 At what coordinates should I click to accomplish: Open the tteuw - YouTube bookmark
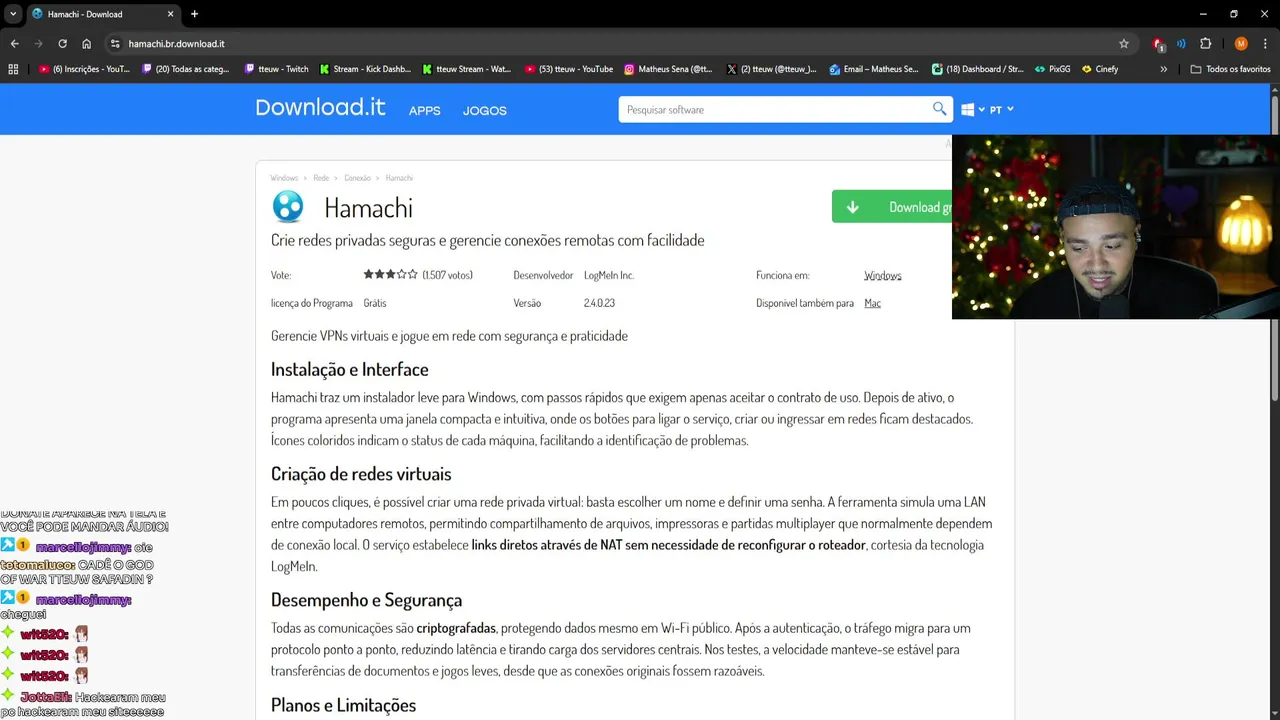[569, 69]
